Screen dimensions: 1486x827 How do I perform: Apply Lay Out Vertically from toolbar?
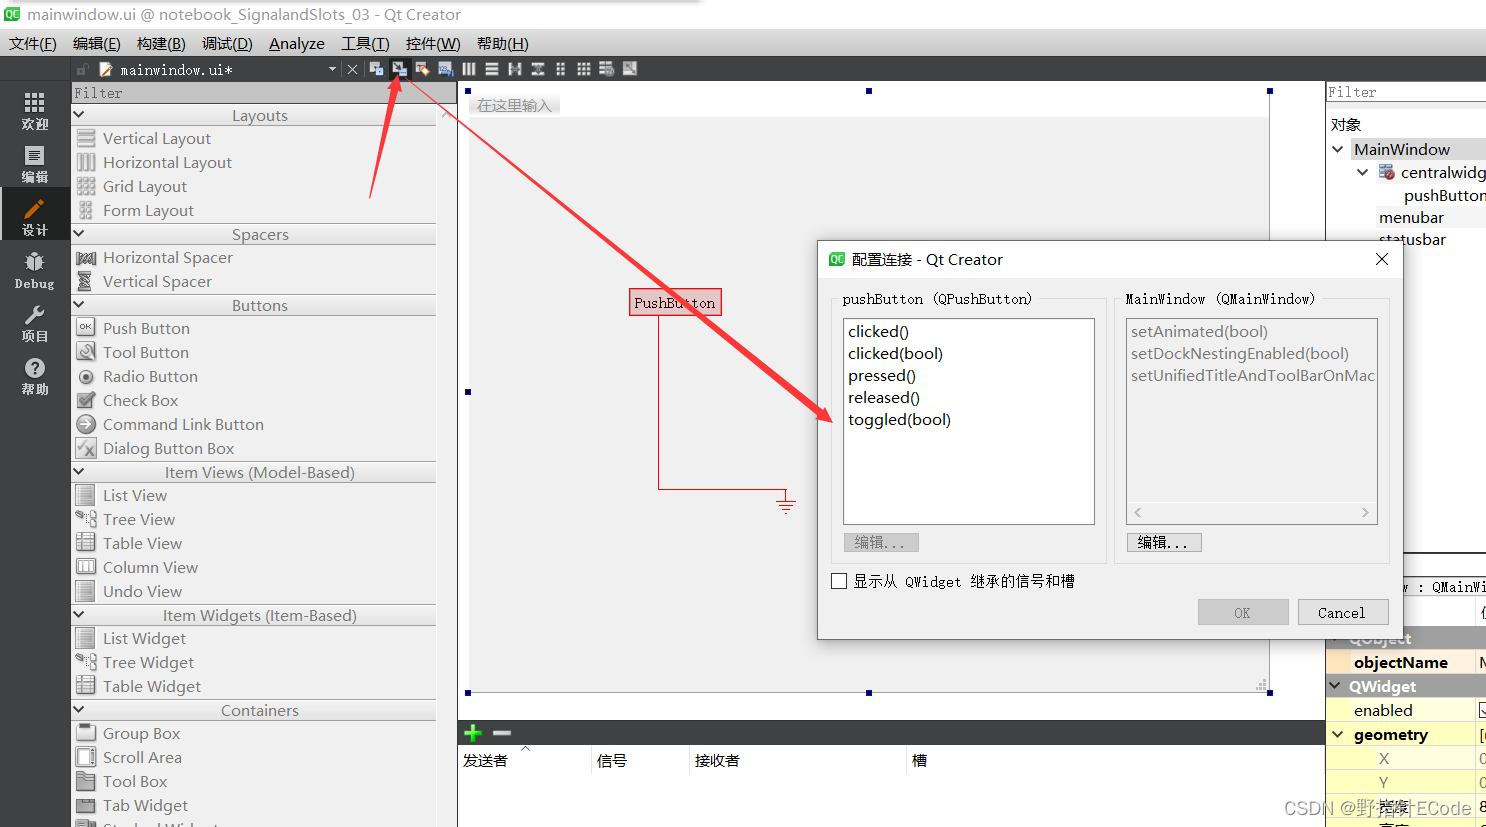tap(491, 69)
